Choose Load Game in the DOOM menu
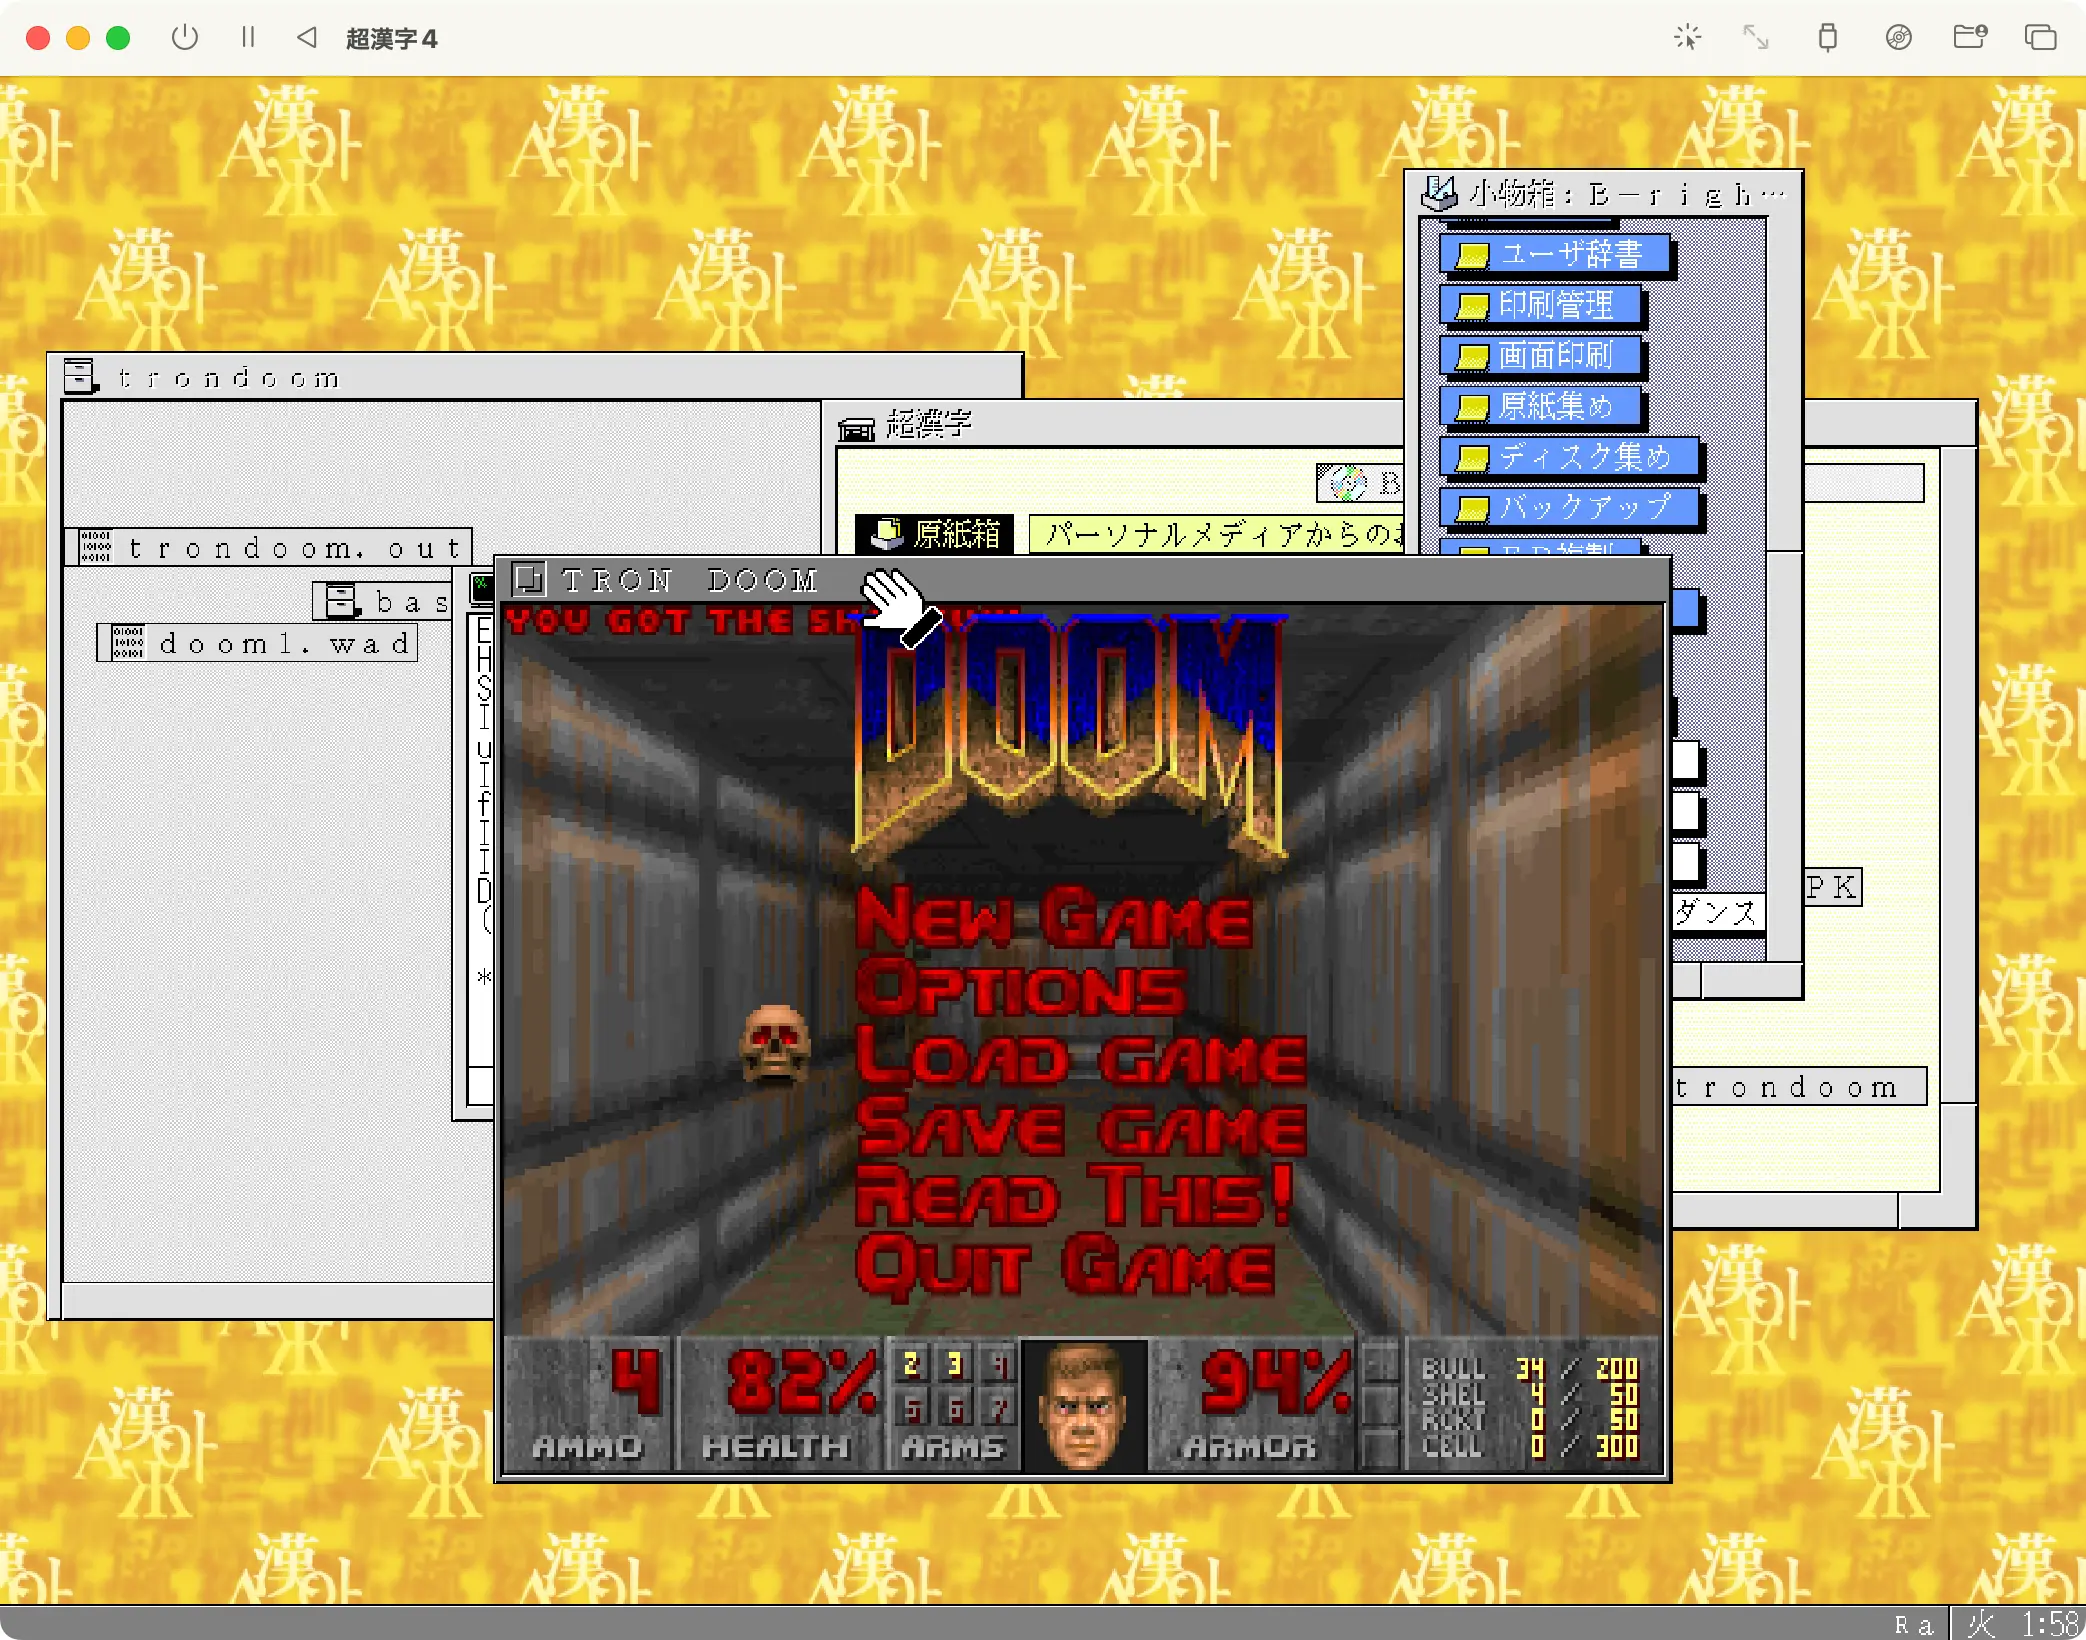 tap(1081, 1058)
